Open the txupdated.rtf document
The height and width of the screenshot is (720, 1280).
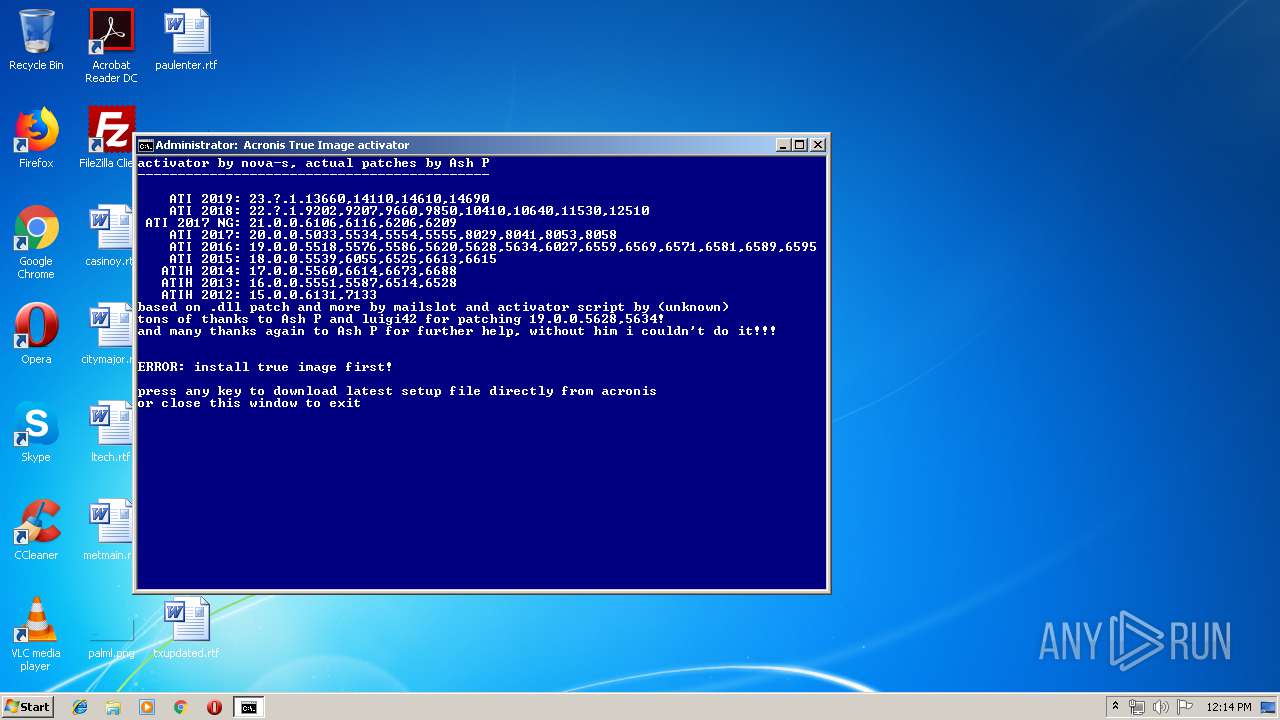[186, 628]
